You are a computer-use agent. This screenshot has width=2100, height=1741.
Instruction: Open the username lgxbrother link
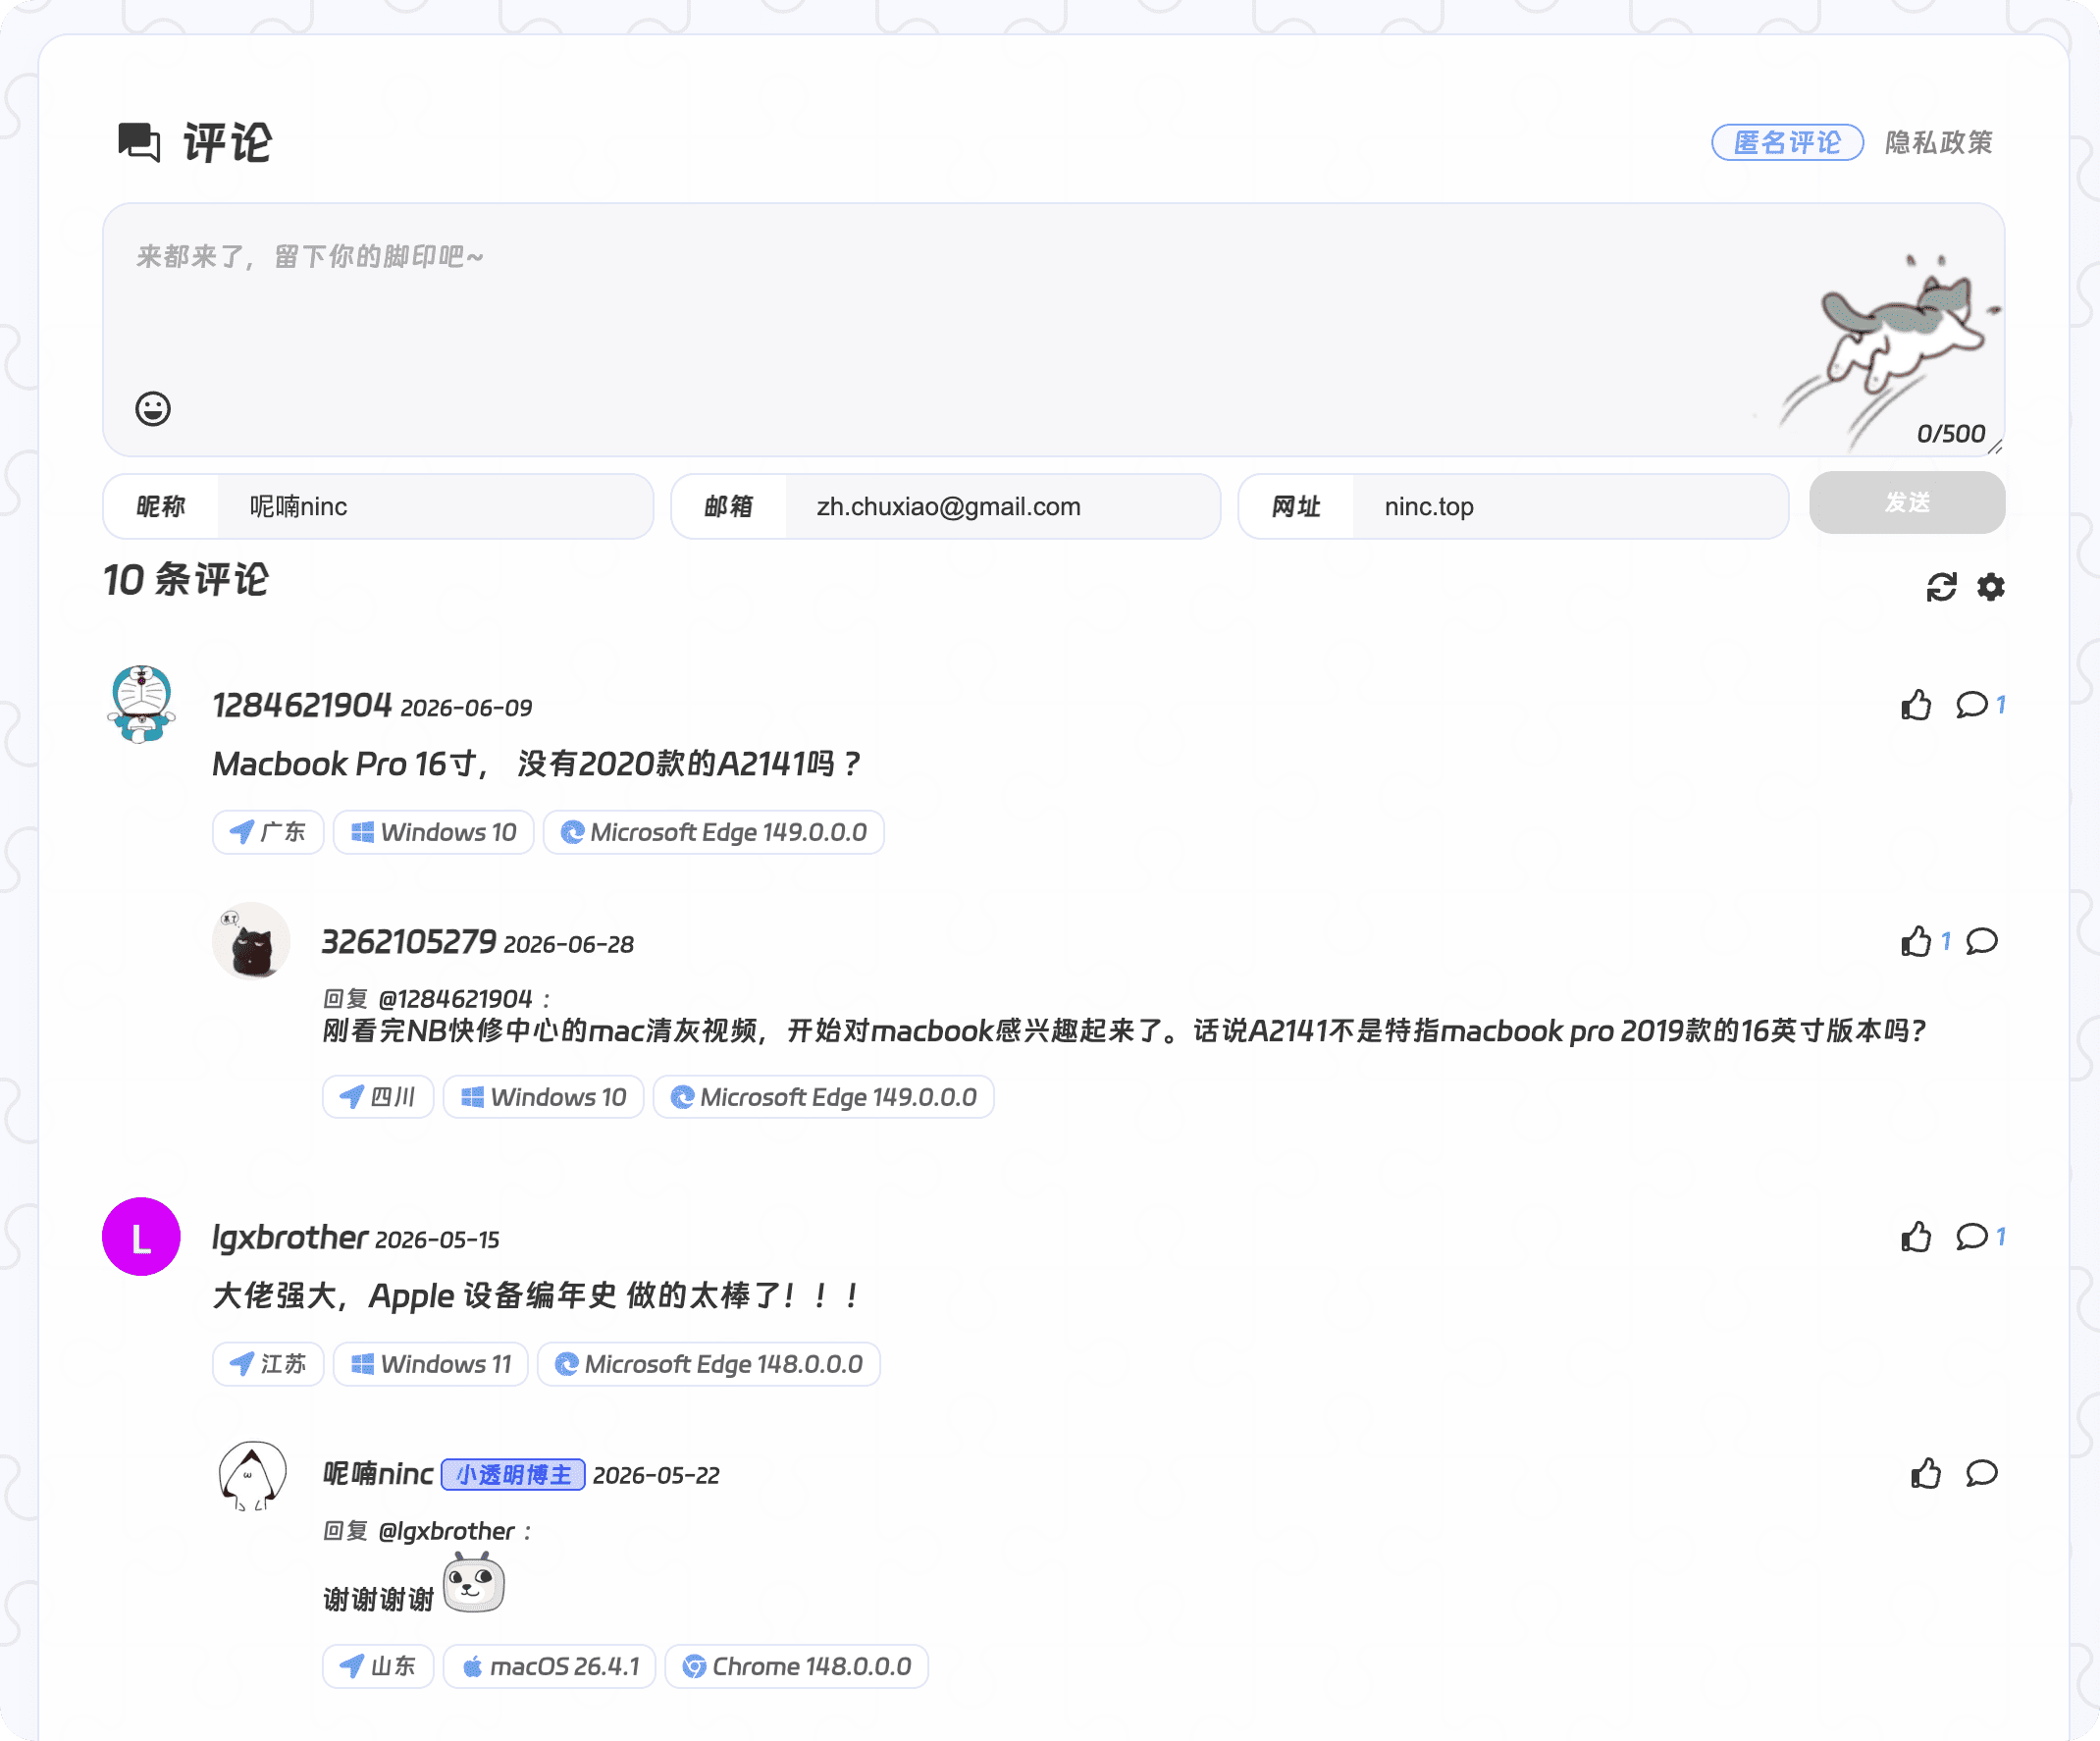pos(290,1238)
